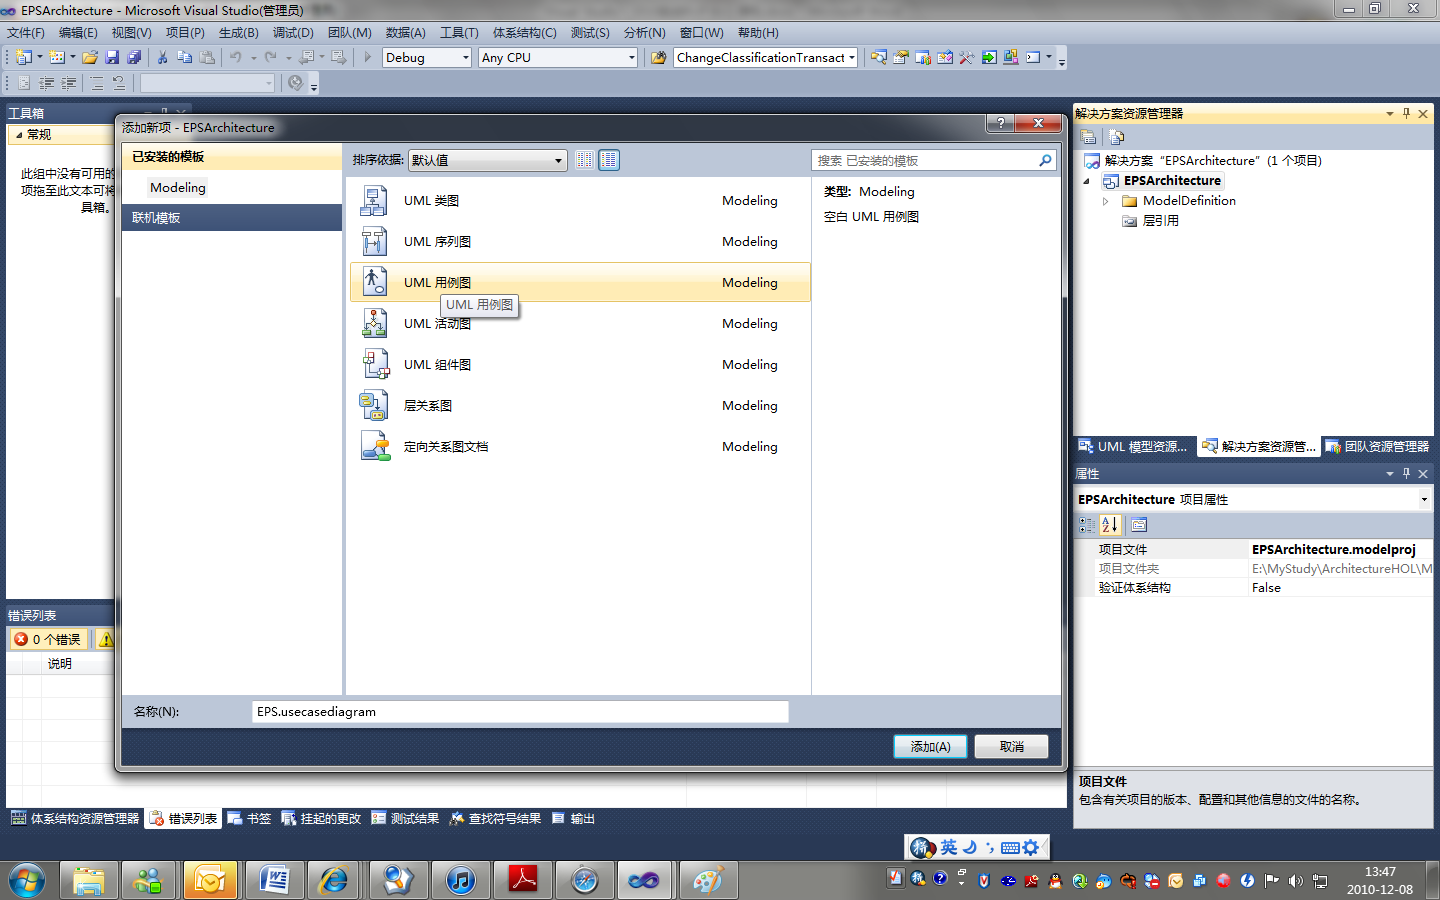Open Internet Explorer from the taskbar
The height and width of the screenshot is (900, 1440).
tap(335, 881)
